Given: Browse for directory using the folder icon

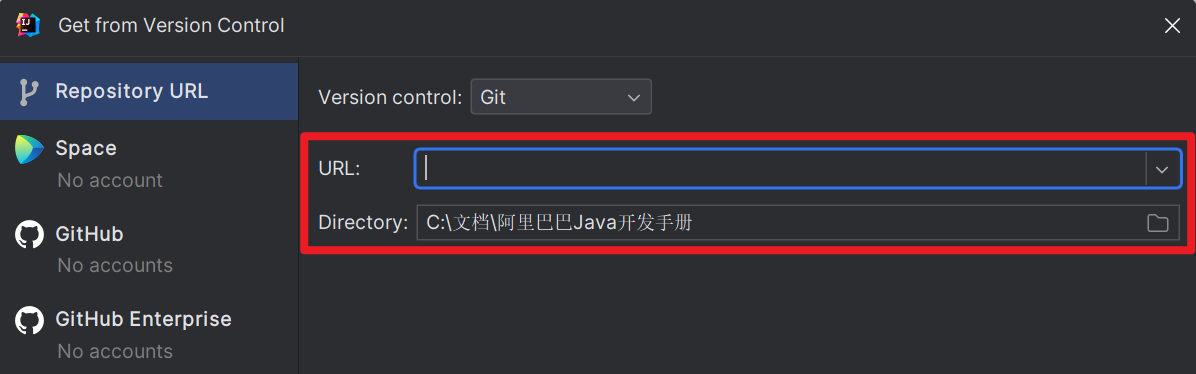Looking at the screenshot, I should tap(1158, 223).
